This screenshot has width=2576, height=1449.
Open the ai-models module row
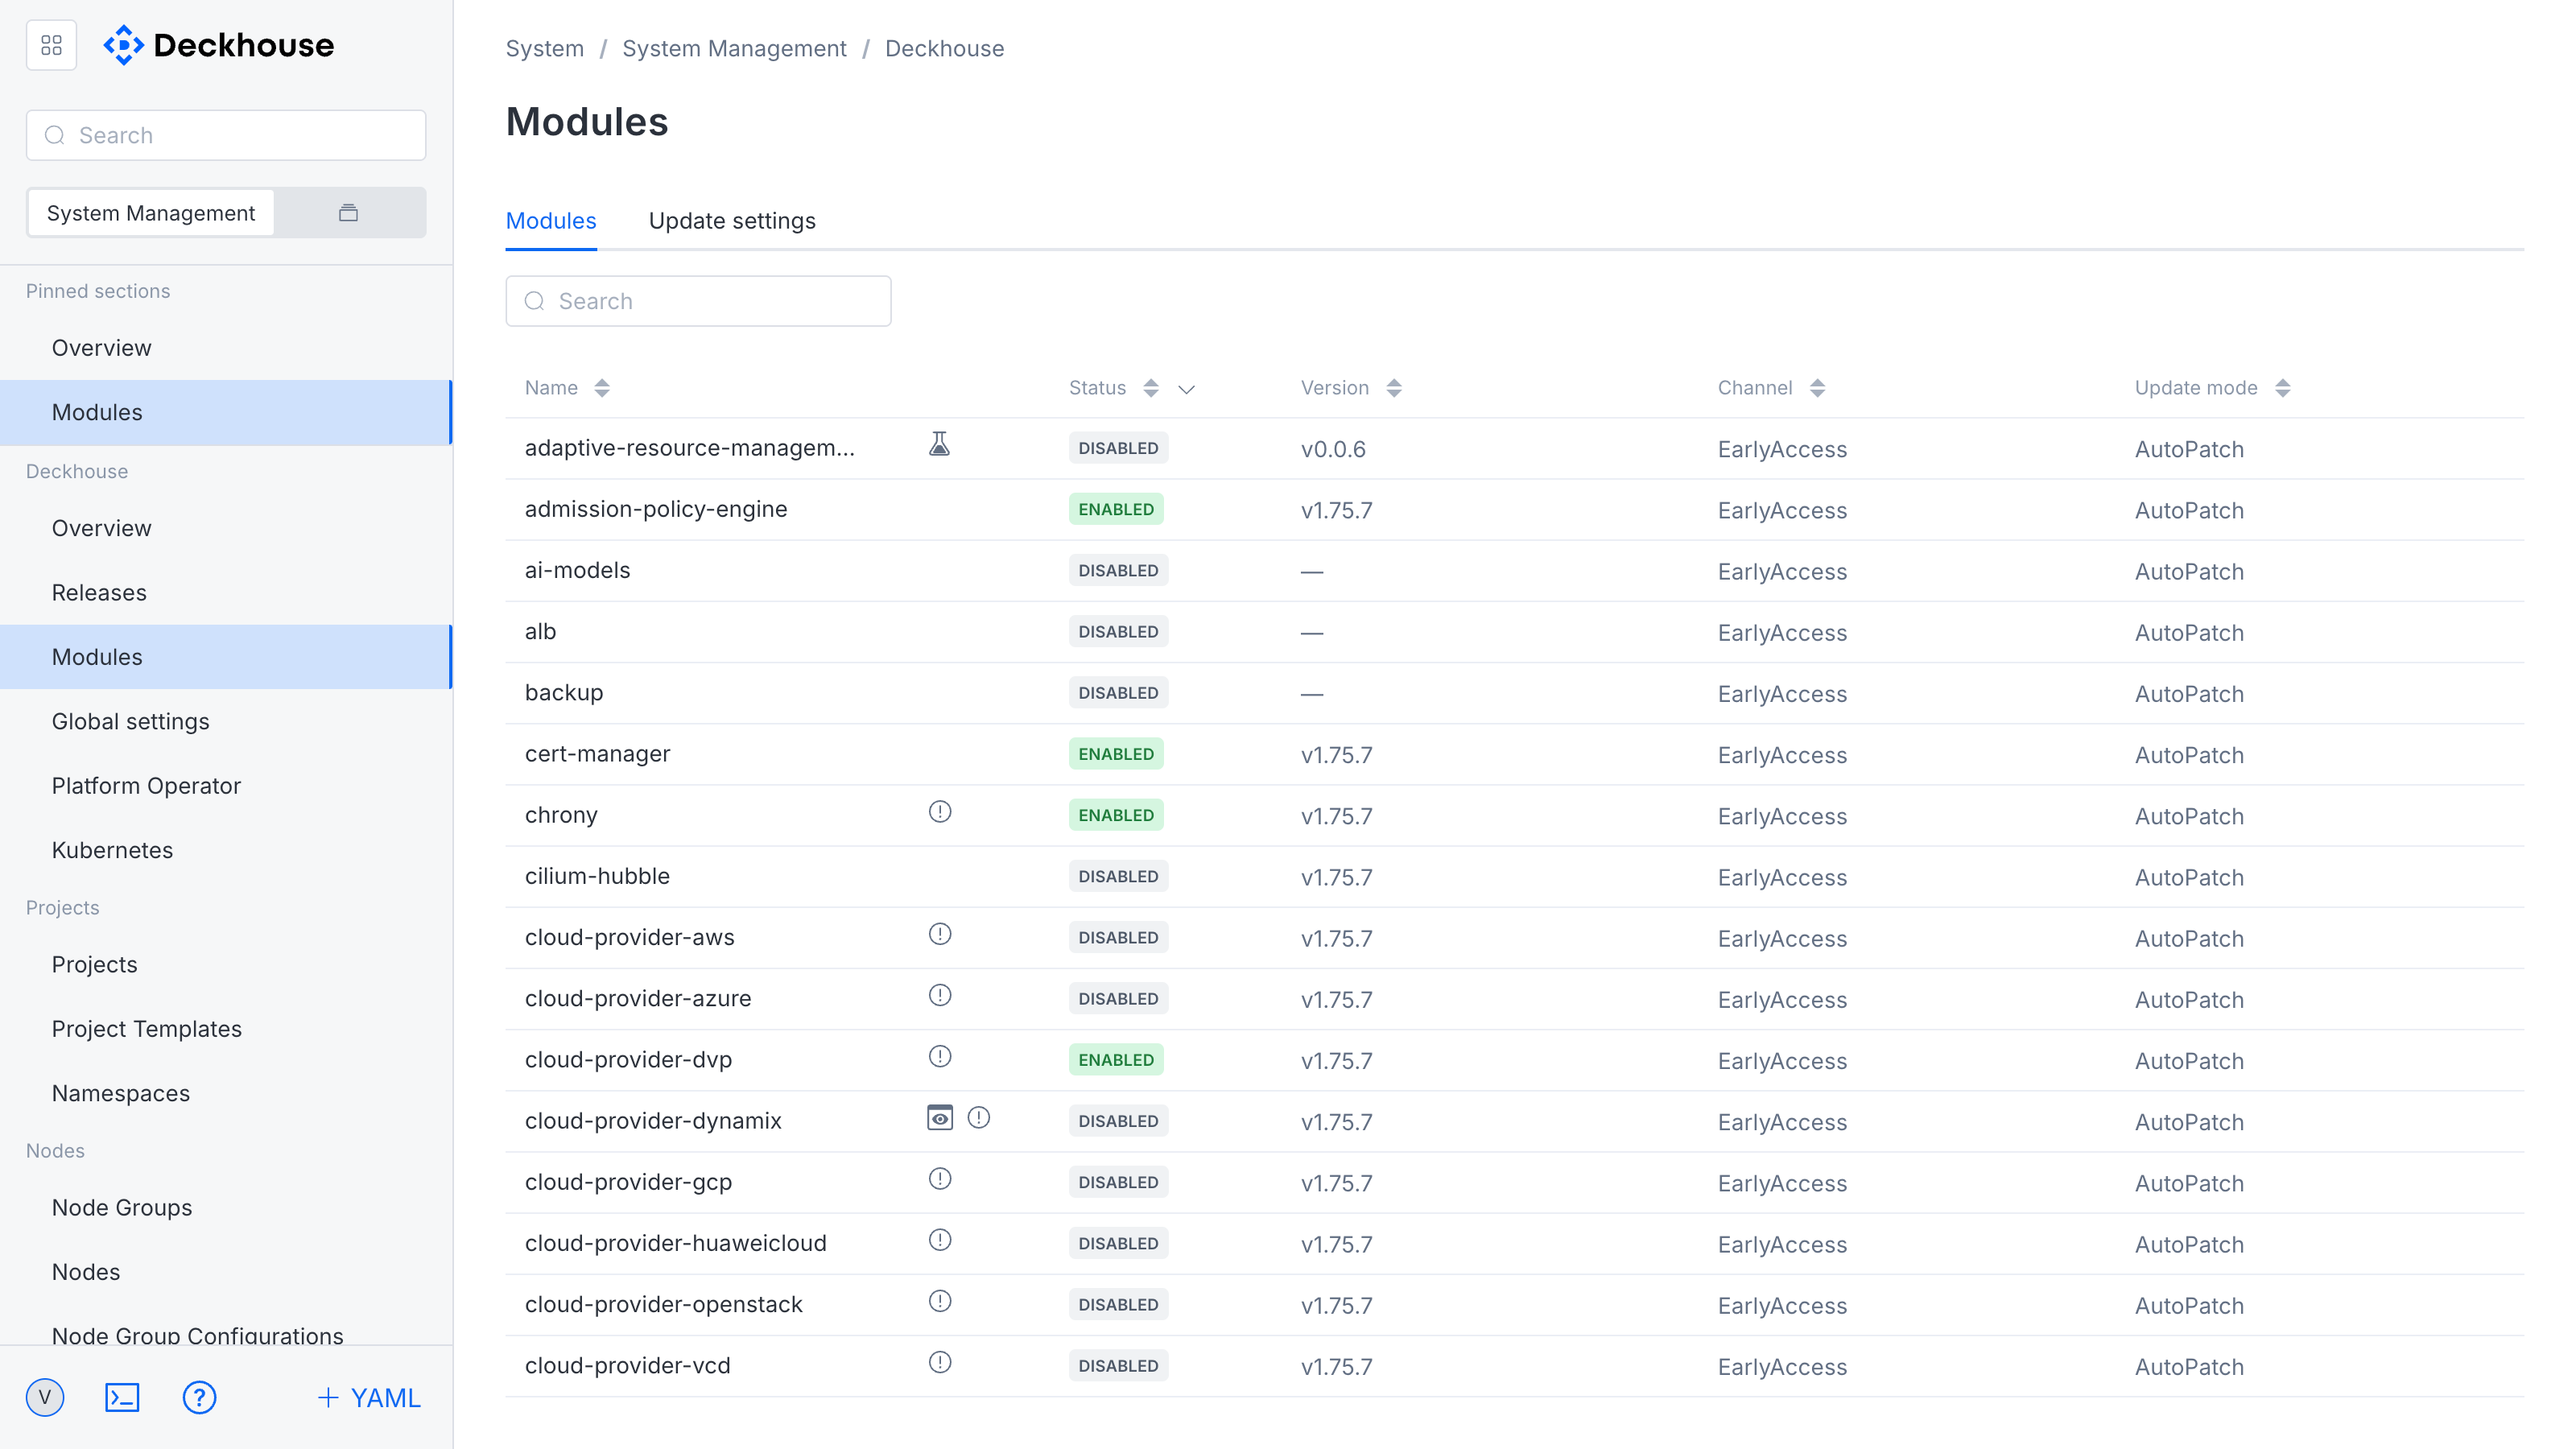click(1514, 570)
